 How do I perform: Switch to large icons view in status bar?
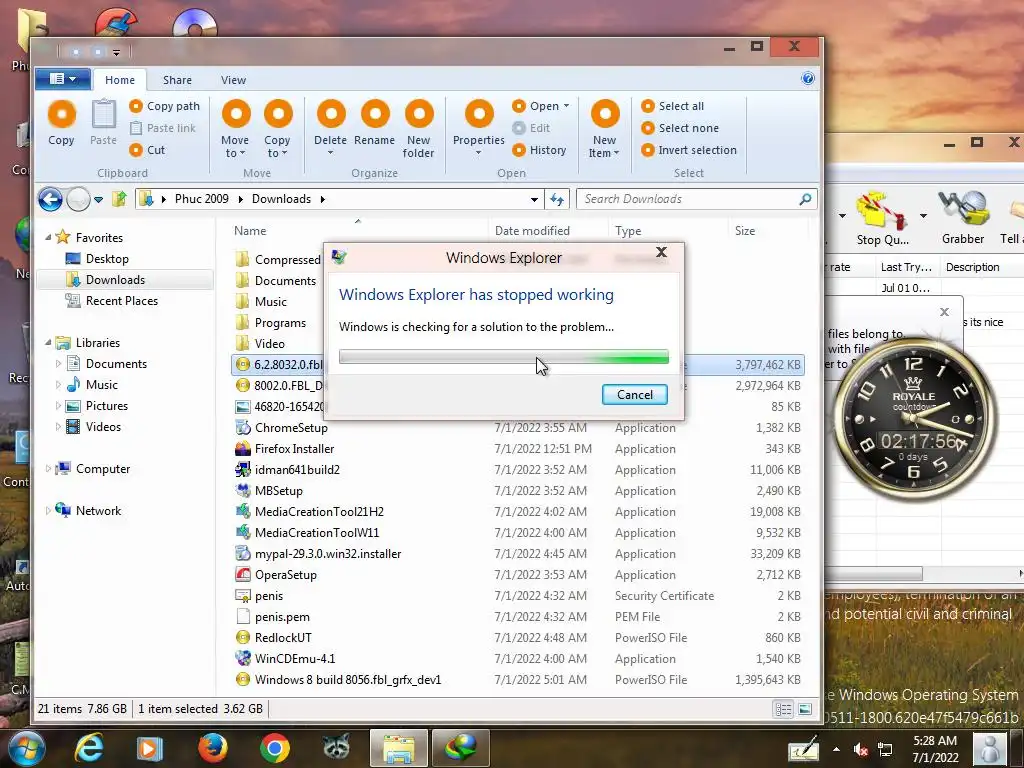click(805, 709)
